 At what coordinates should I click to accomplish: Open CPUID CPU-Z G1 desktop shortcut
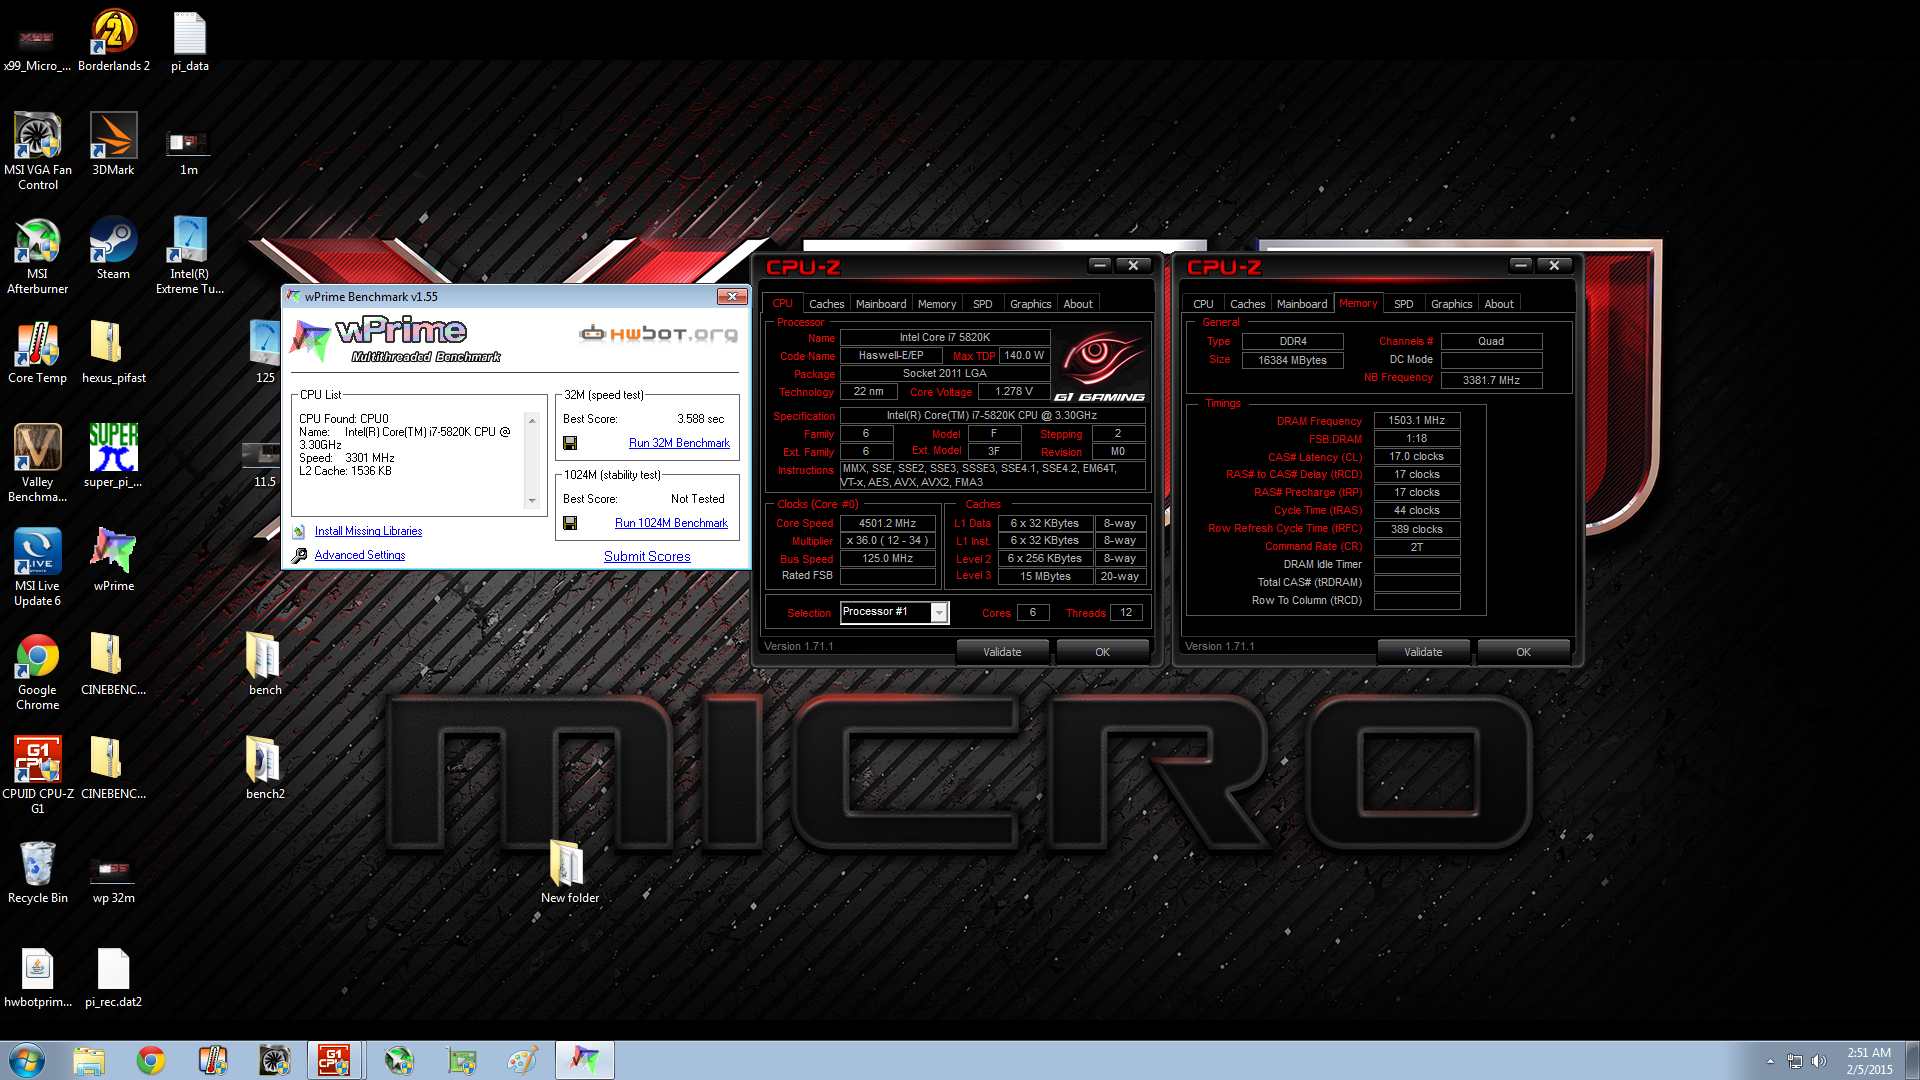pyautogui.click(x=37, y=775)
